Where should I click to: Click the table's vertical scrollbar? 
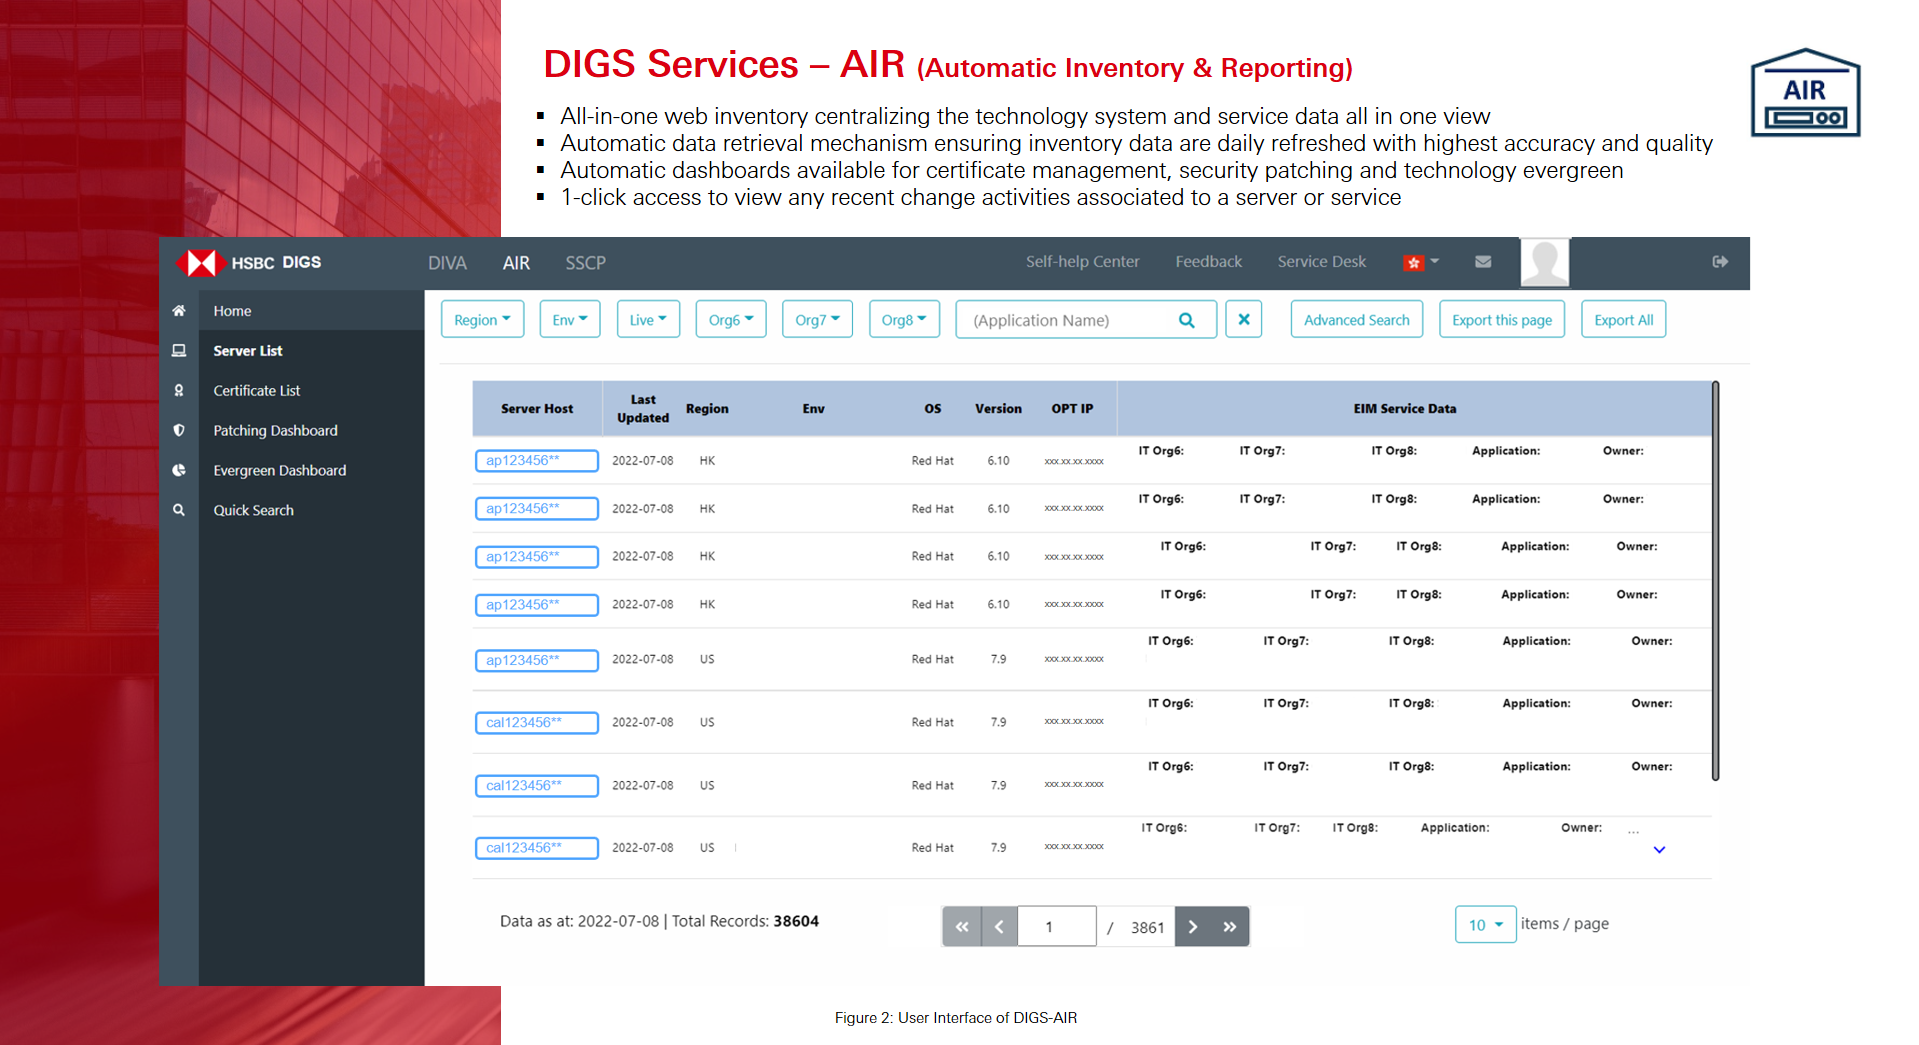1715,580
